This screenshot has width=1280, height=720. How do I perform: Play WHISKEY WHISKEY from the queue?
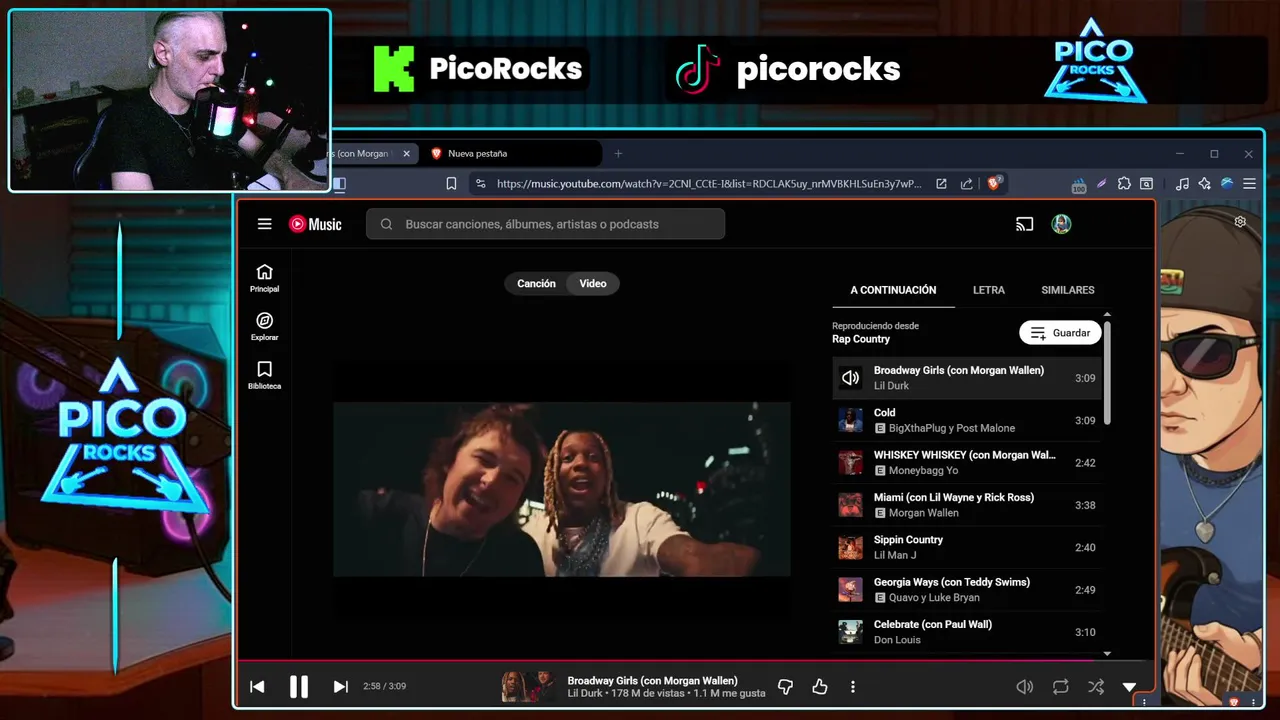point(966,463)
